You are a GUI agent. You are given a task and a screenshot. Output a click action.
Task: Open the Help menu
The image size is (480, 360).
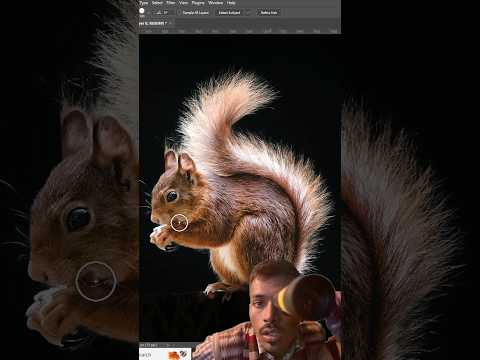(x=231, y=3)
